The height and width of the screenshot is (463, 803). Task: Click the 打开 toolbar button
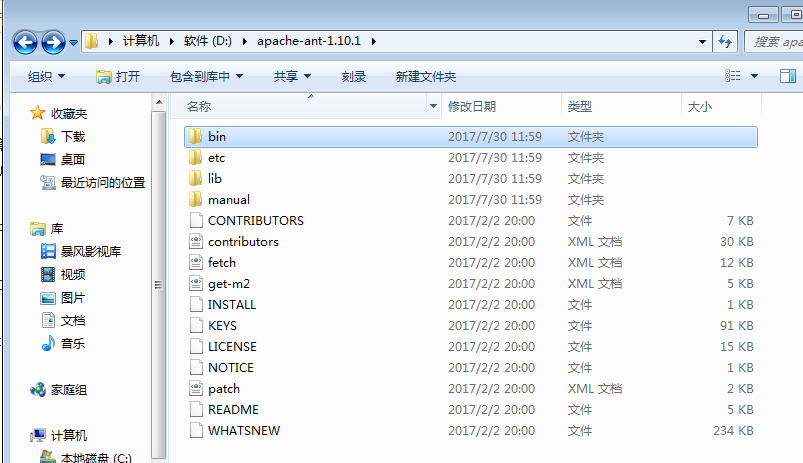coord(118,77)
